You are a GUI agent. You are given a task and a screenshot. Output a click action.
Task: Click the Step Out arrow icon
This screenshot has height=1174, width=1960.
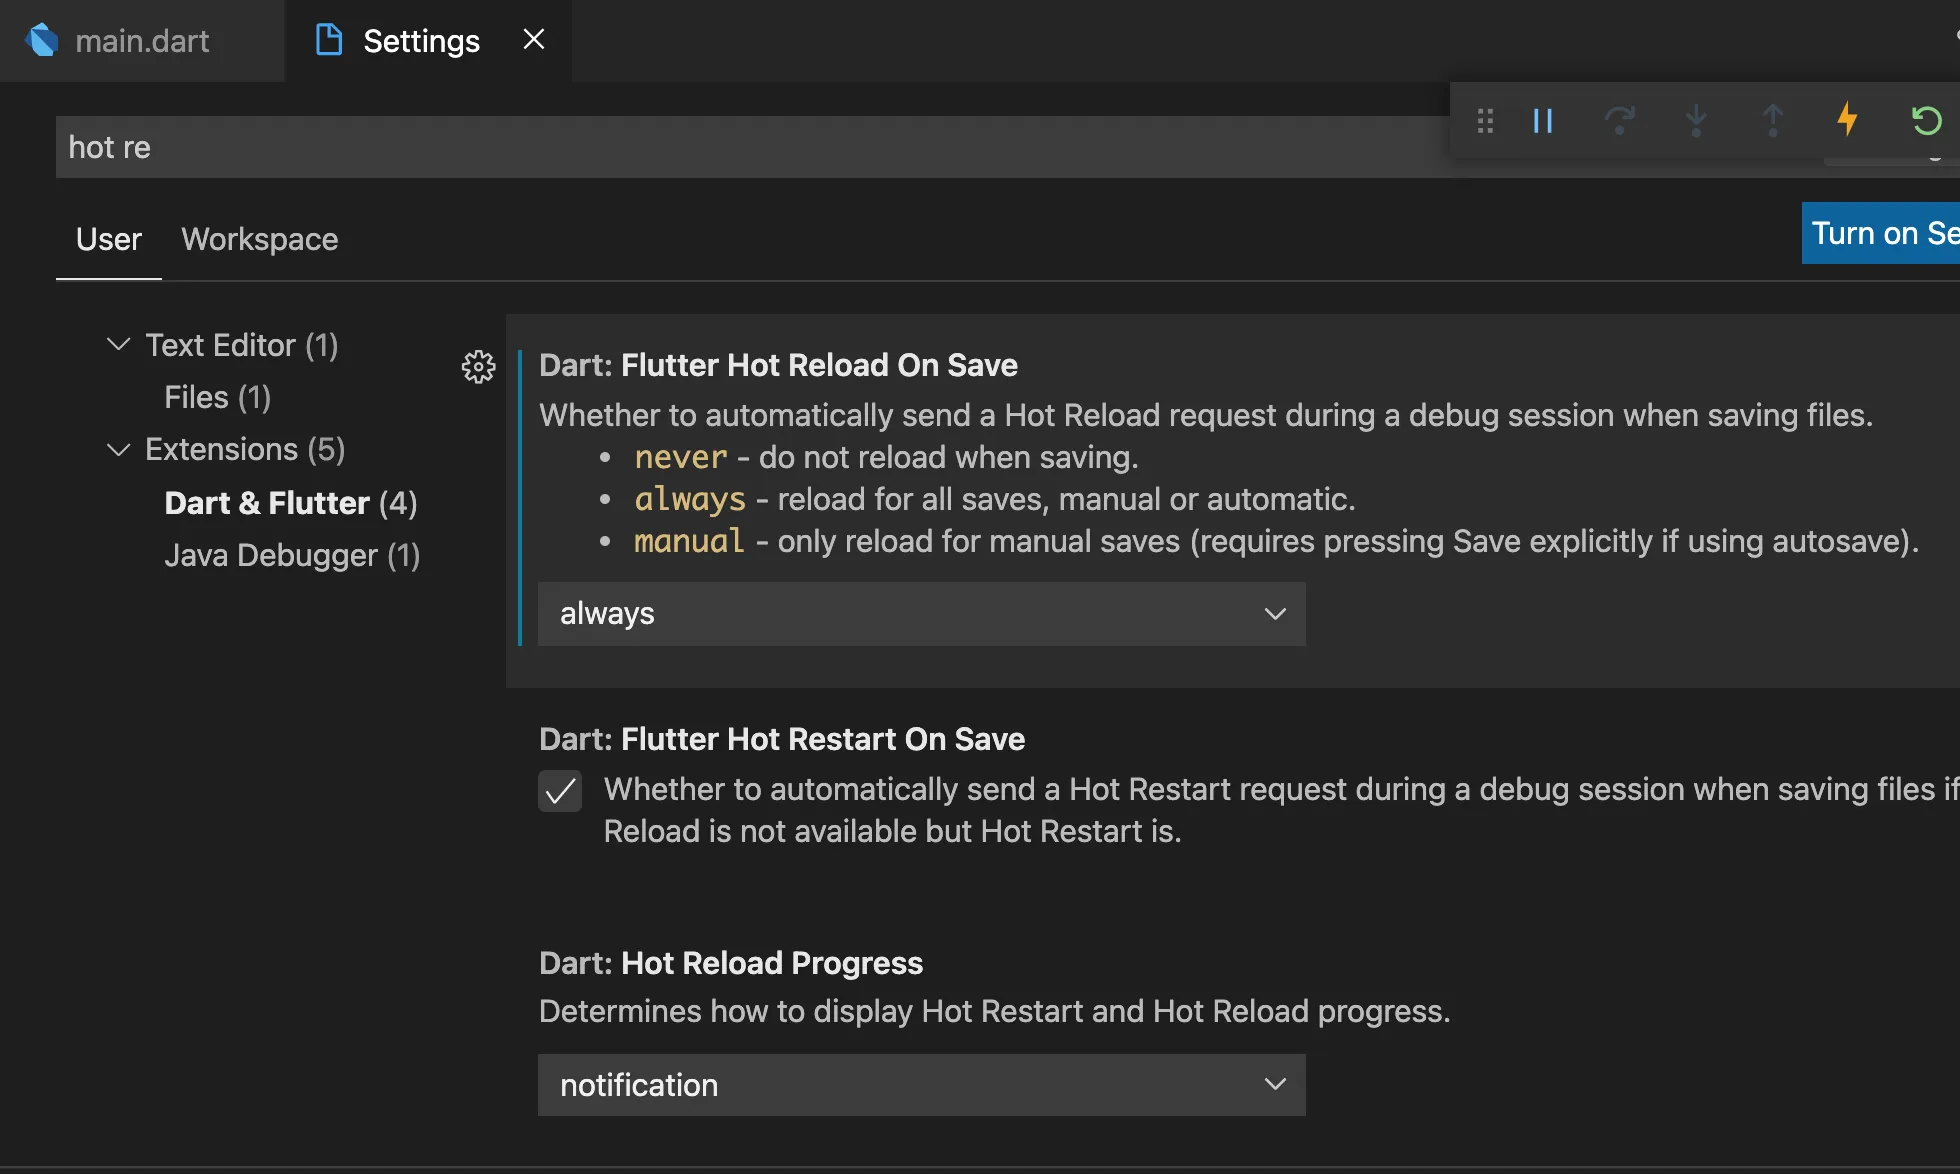point(1772,121)
